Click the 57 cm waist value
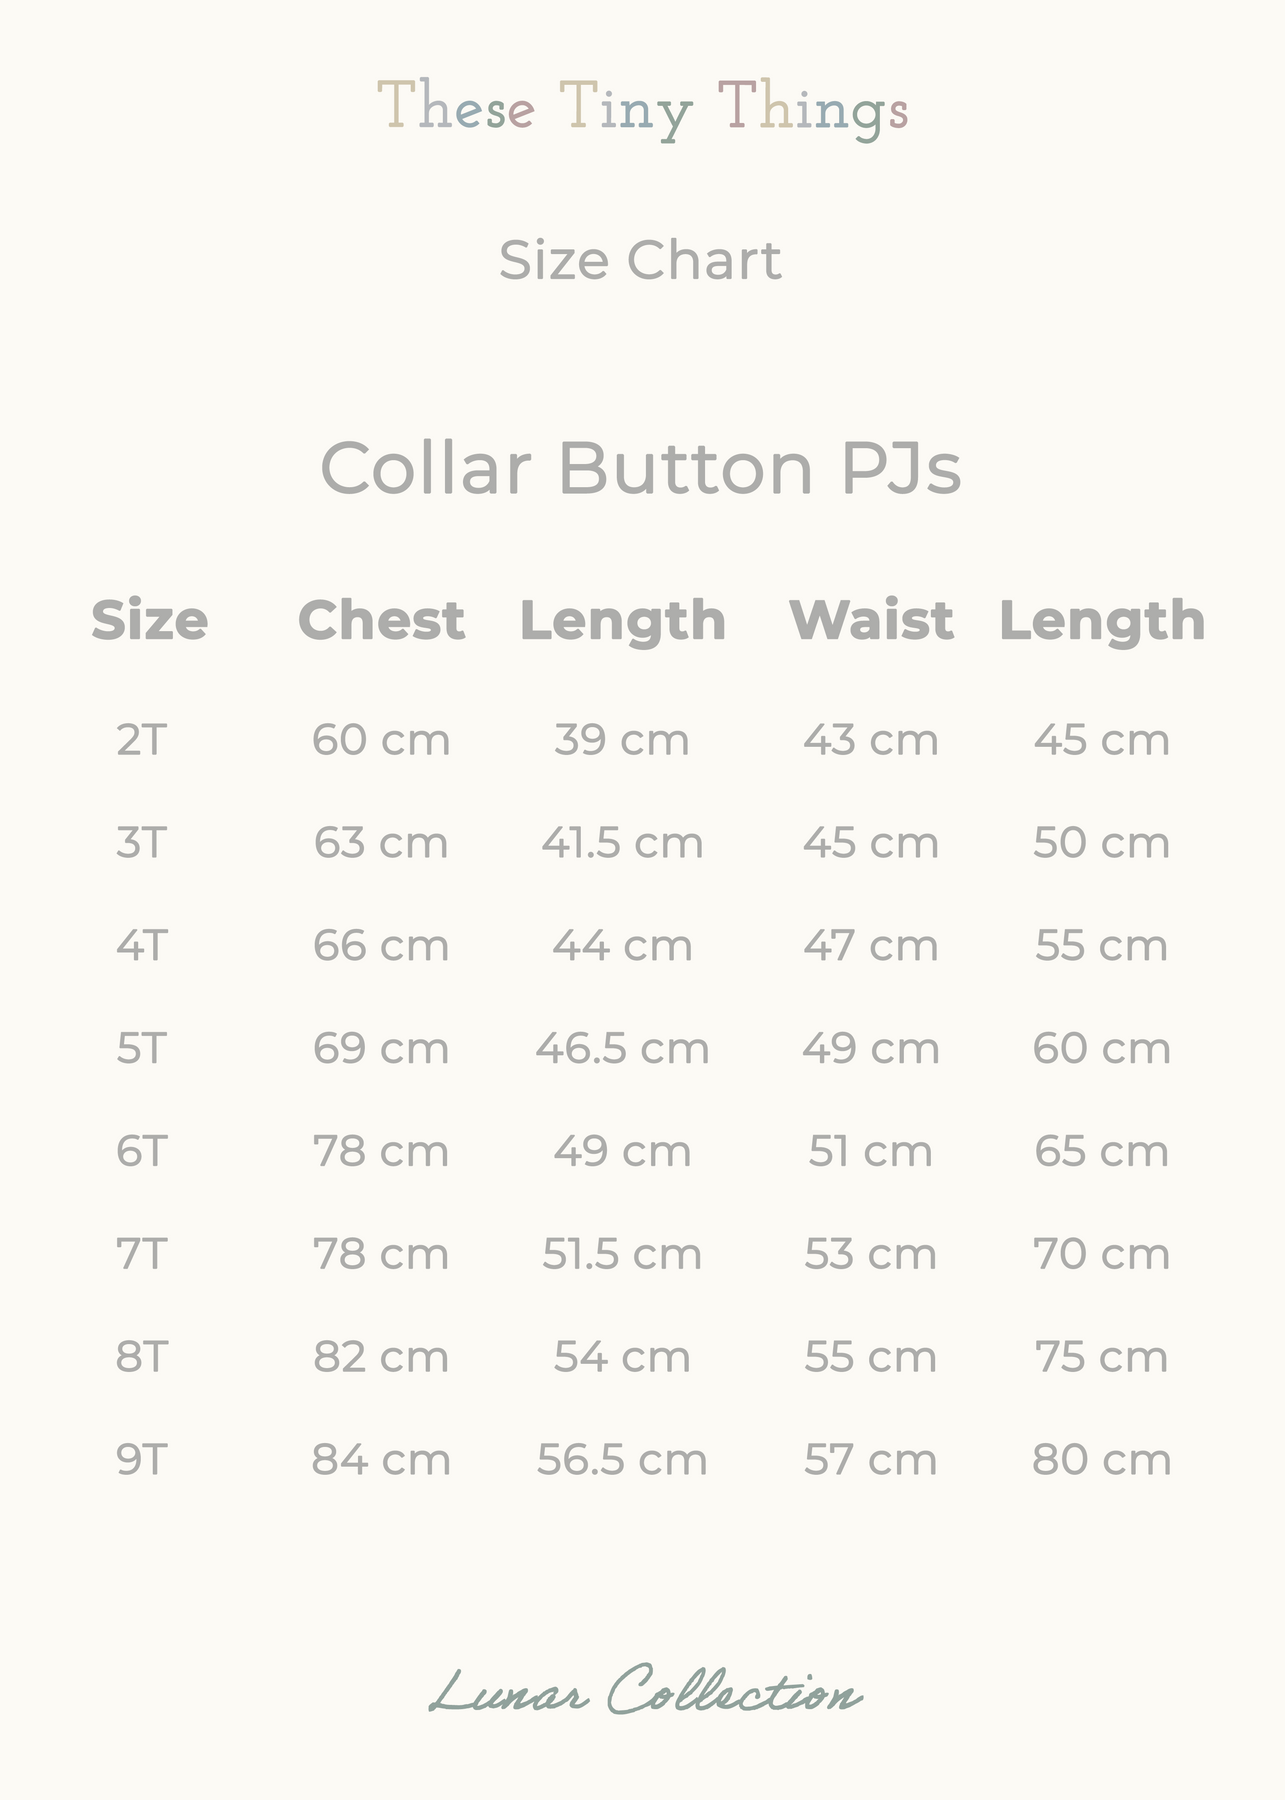Image resolution: width=1285 pixels, height=1800 pixels. pyautogui.click(x=871, y=1460)
